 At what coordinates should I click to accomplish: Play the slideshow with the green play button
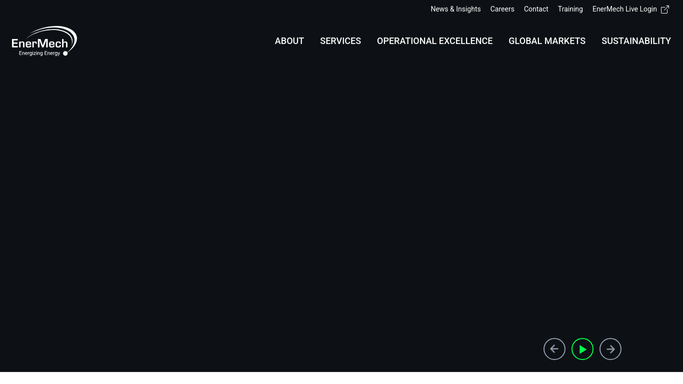[x=582, y=349]
